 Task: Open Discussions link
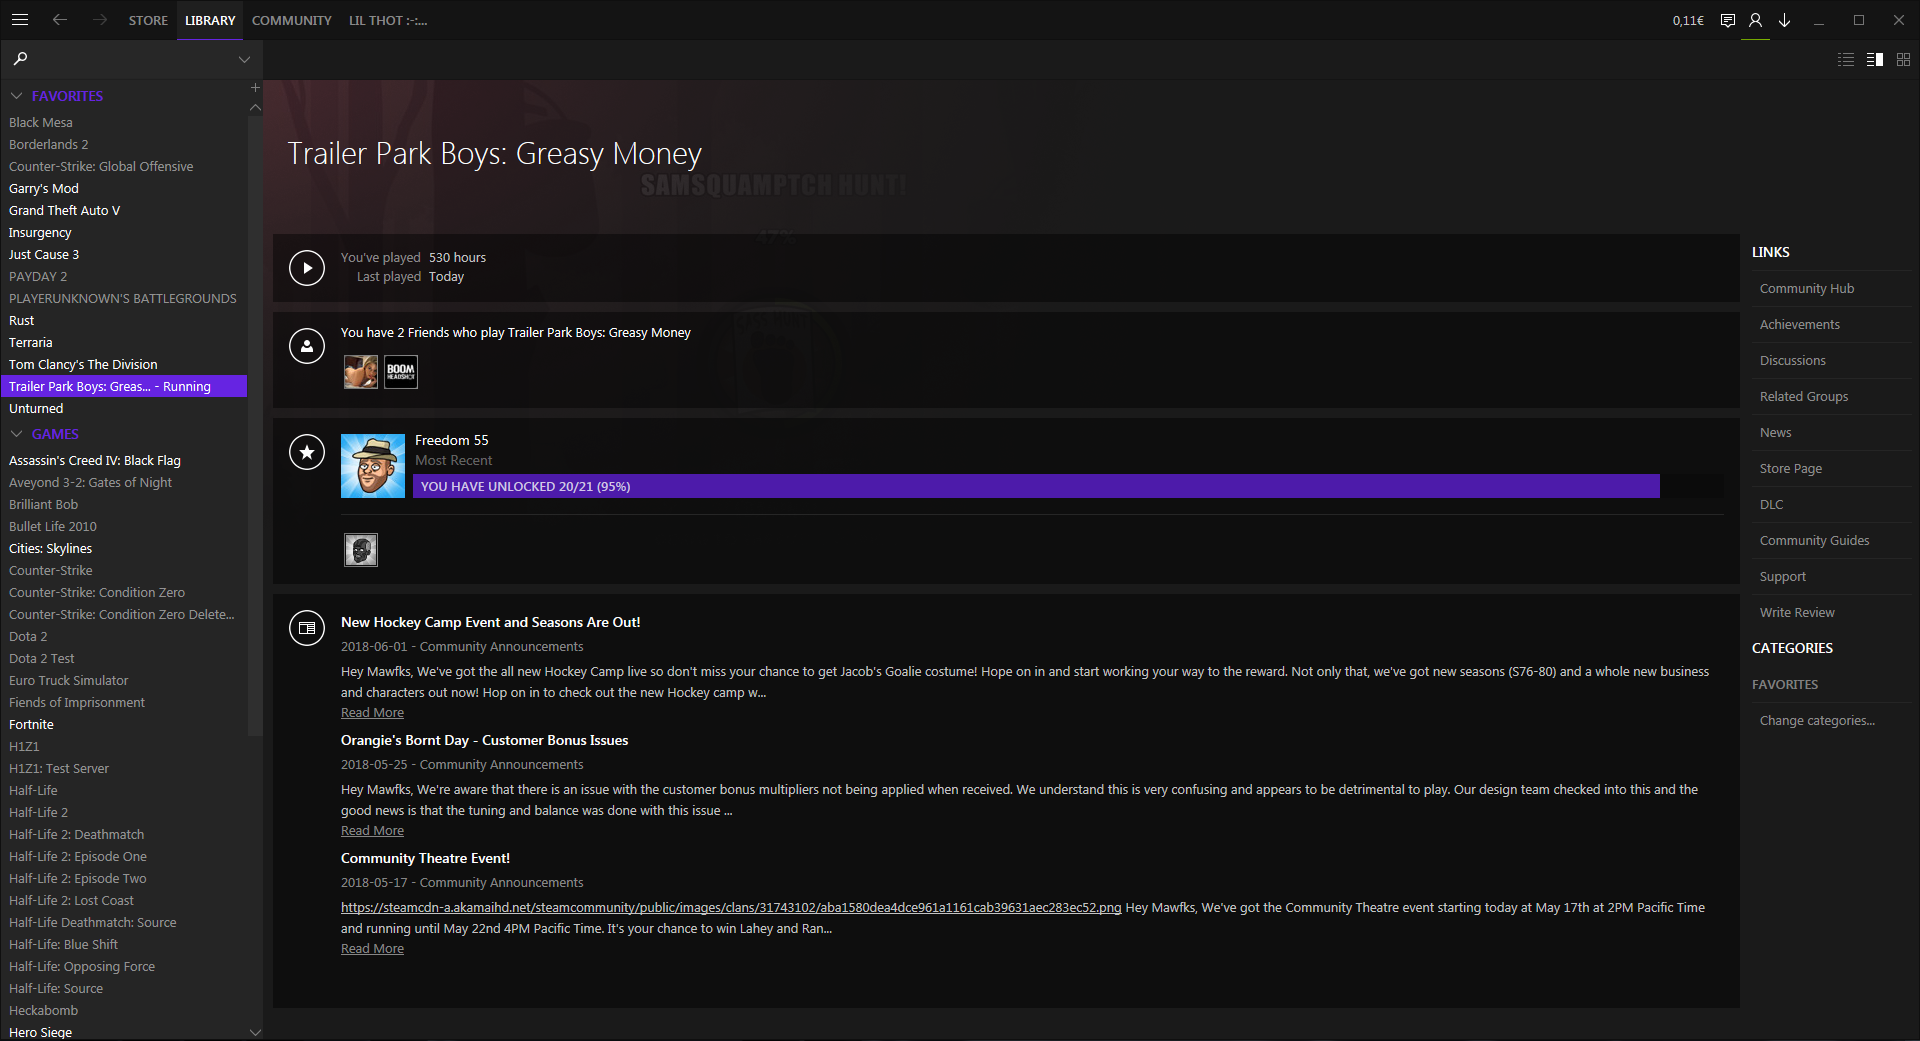click(1793, 361)
